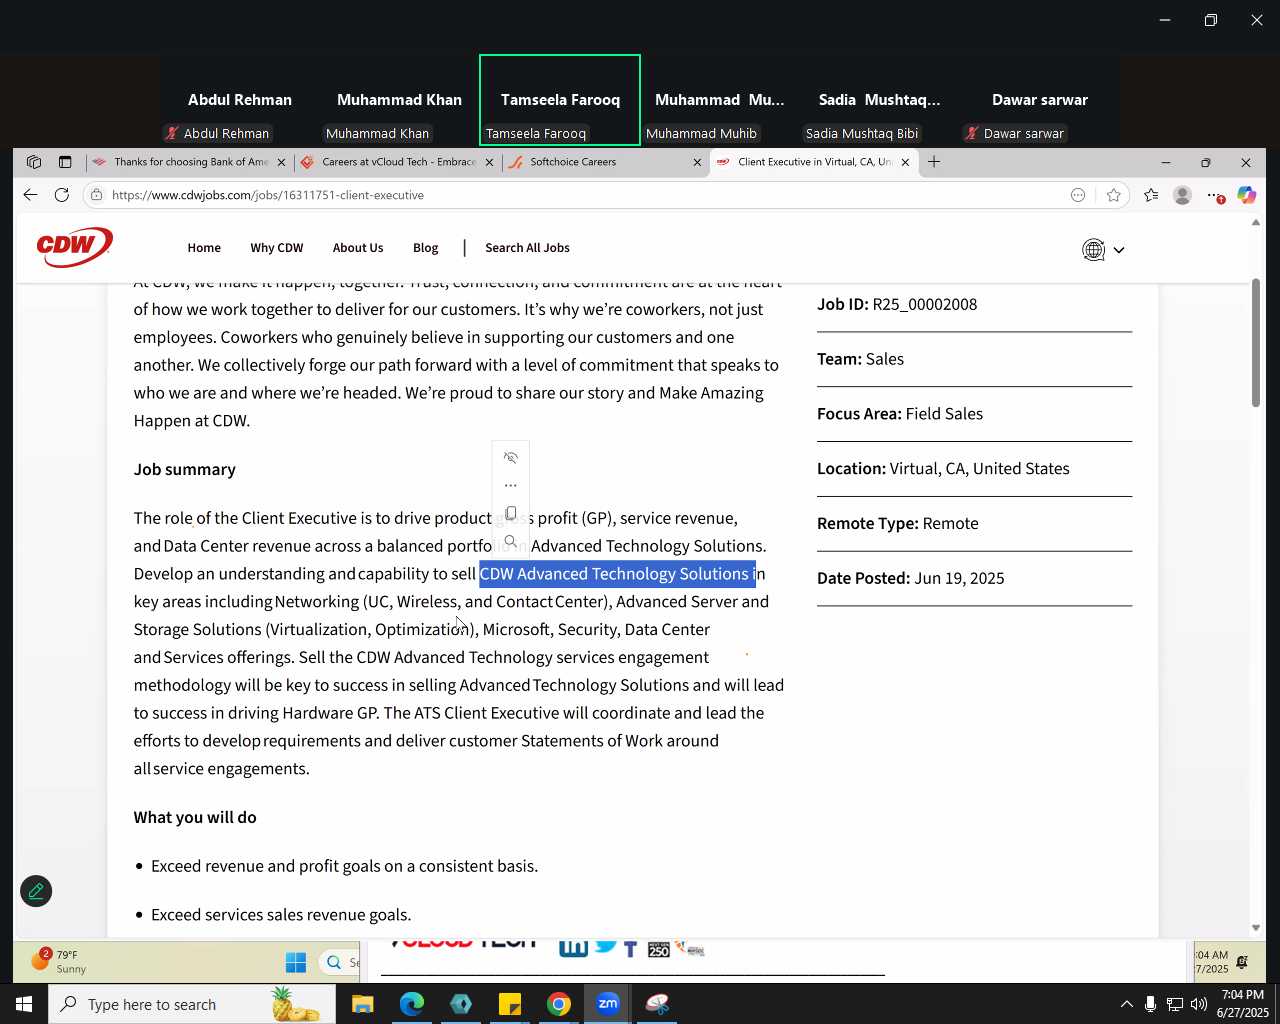The width and height of the screenshot is (1280, 1024).
Task: Open the browser profile icon
Action: point(1182,195)
